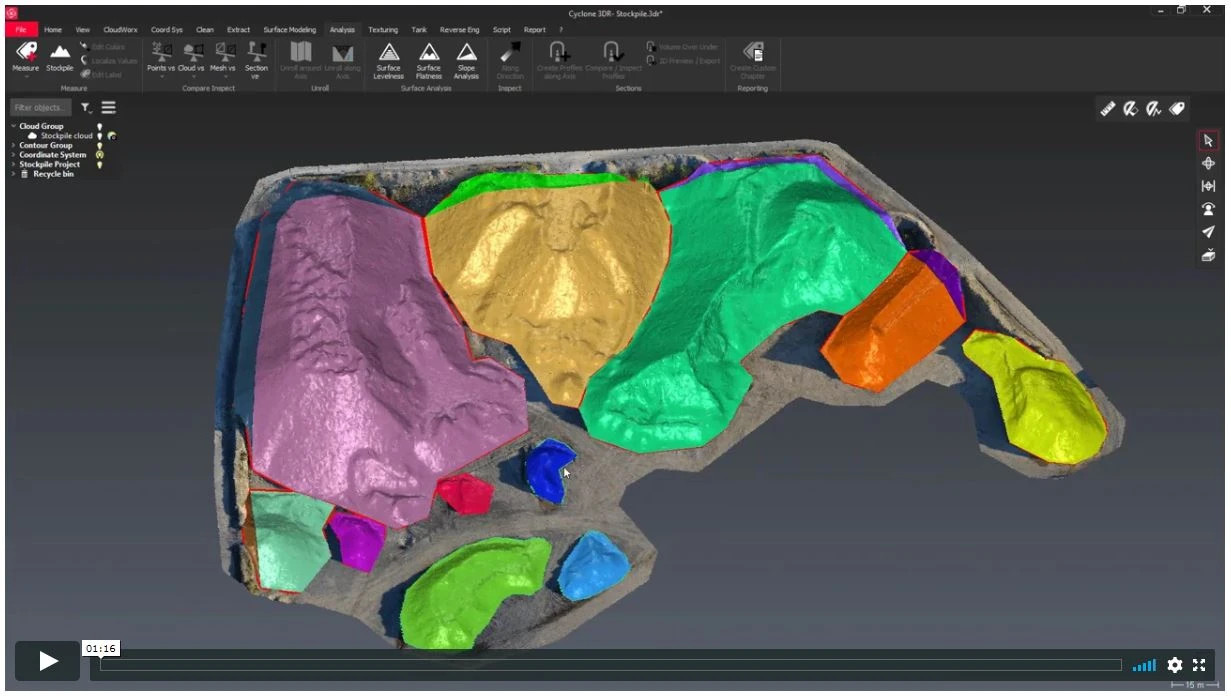1231x696 pixels.
Task: Type in the Filter objects field
Action: point(41,107)
